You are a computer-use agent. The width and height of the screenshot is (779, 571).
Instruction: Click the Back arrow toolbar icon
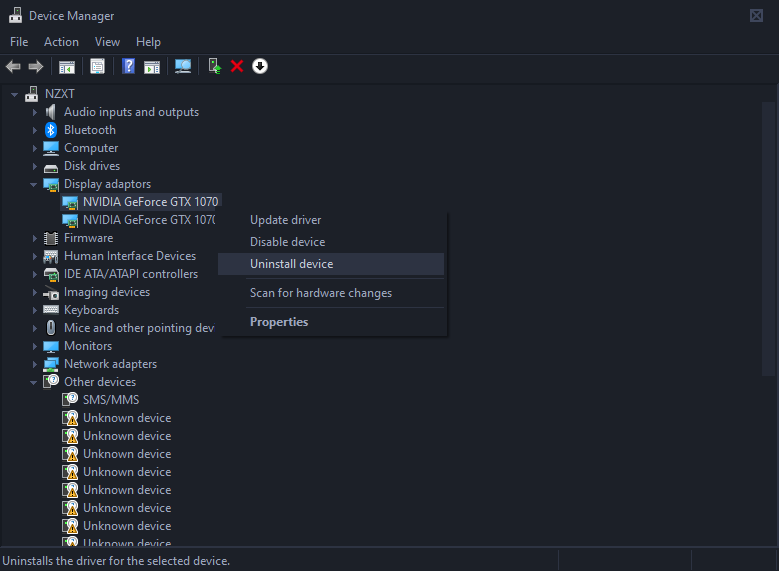(x=13, y=67)
